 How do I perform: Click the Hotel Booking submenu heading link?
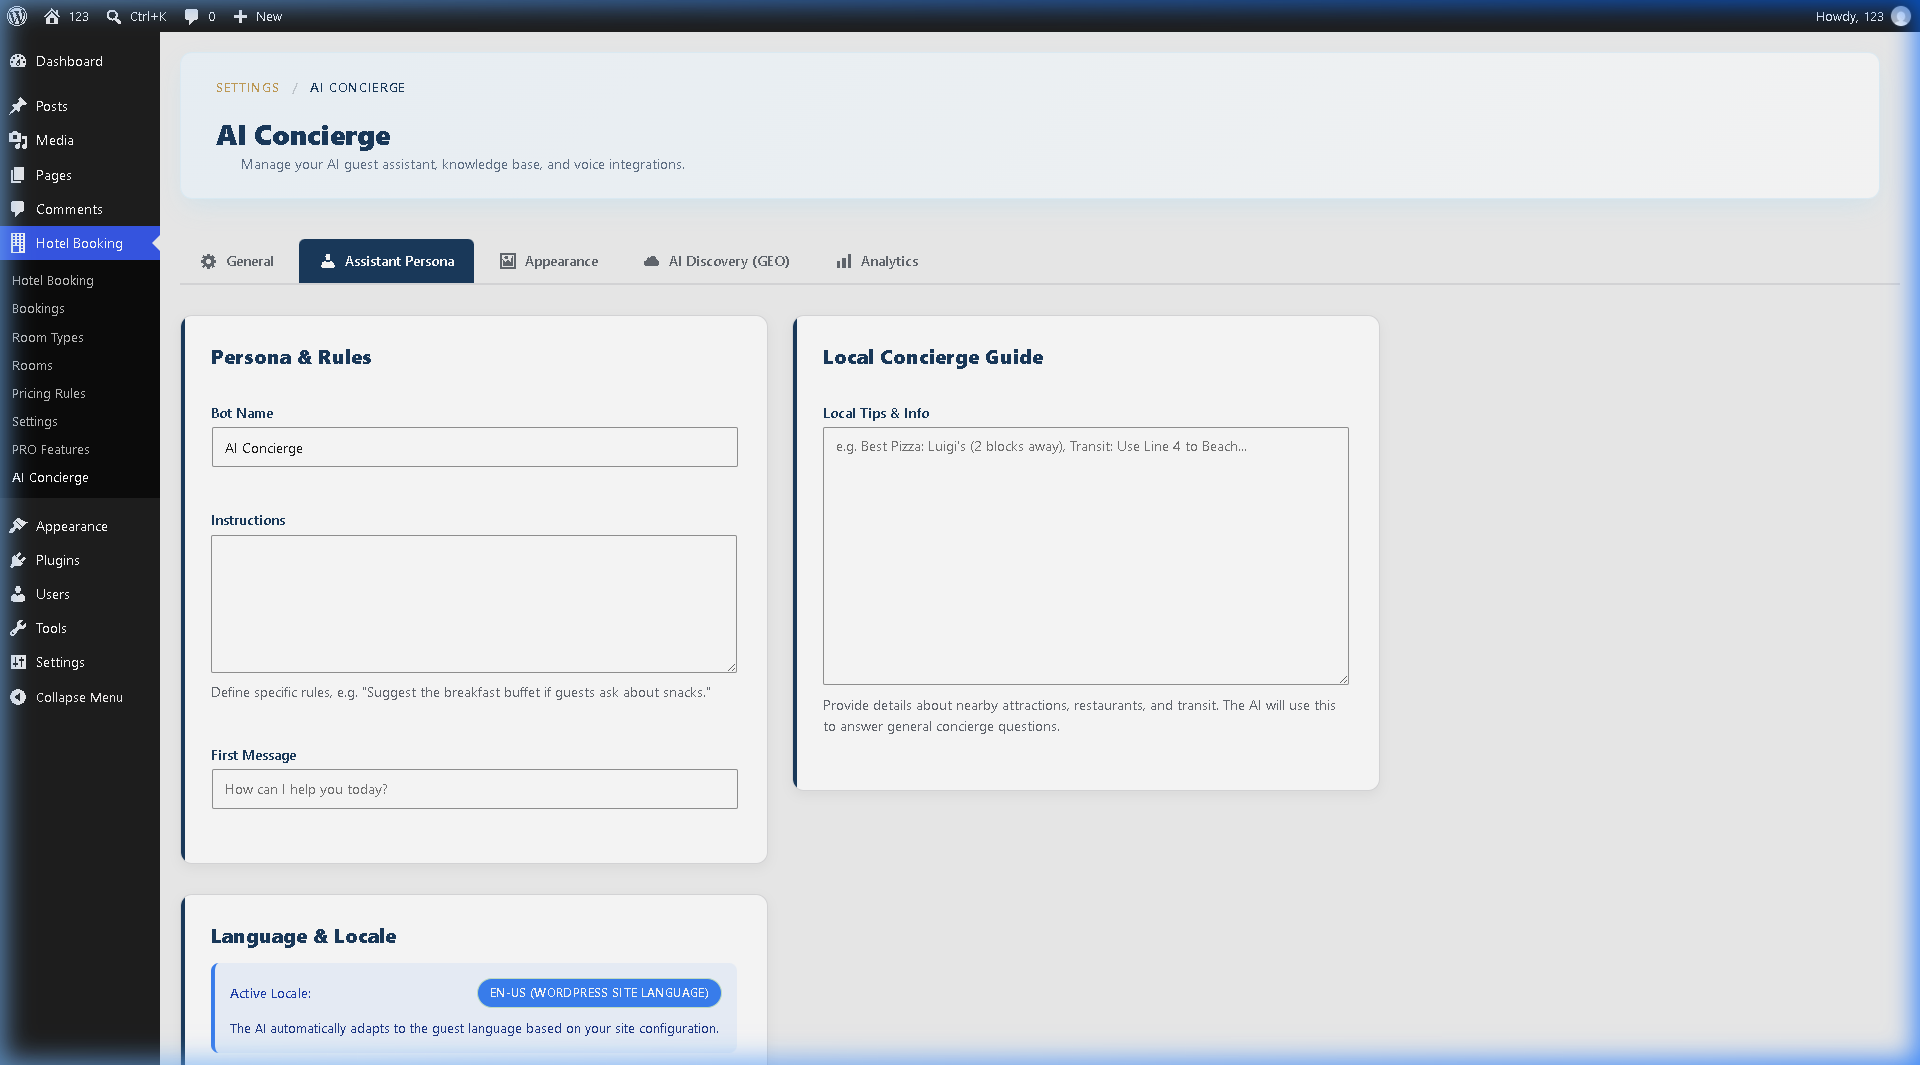coord(53,281)
